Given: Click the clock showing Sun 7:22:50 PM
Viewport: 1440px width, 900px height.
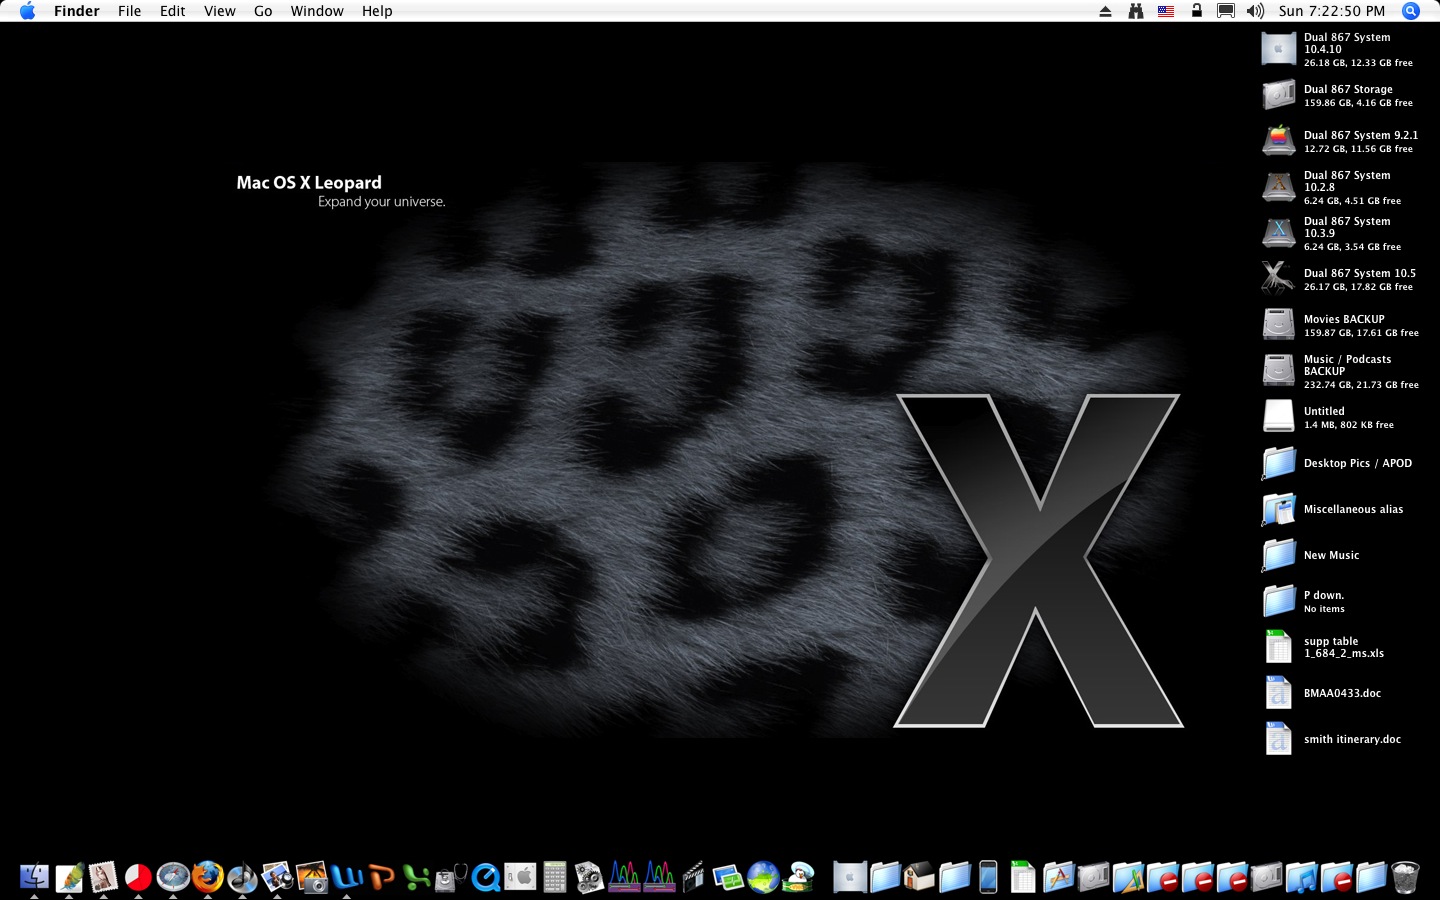Looking at the screenshot, I should pos(1332,11).
